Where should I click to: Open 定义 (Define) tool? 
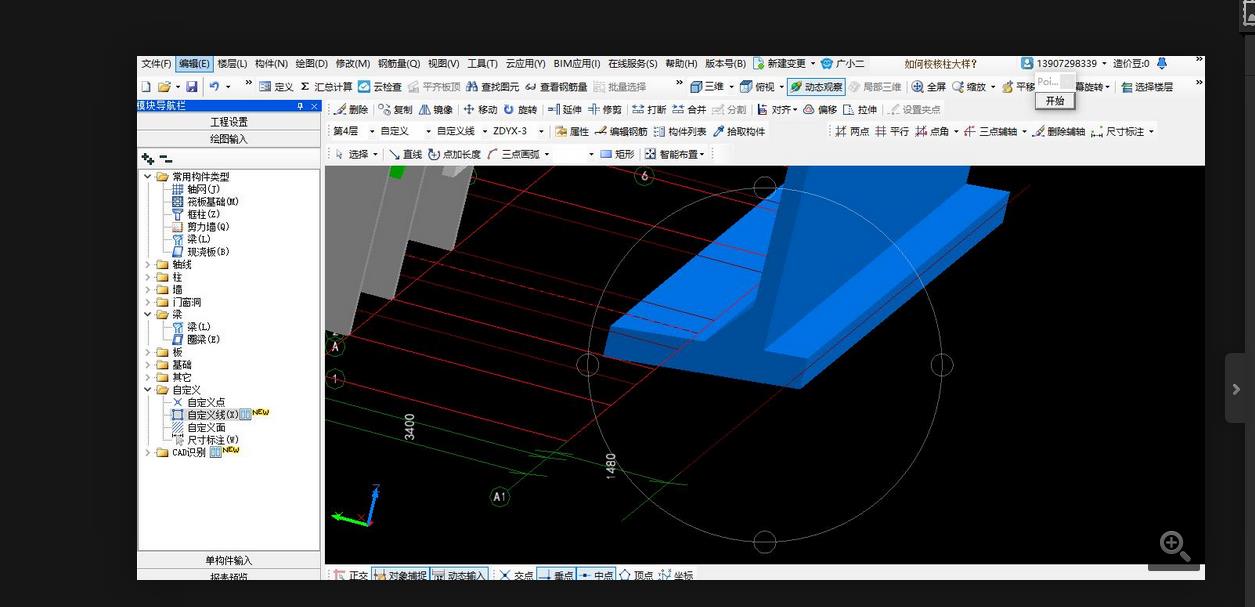point(276,87)
